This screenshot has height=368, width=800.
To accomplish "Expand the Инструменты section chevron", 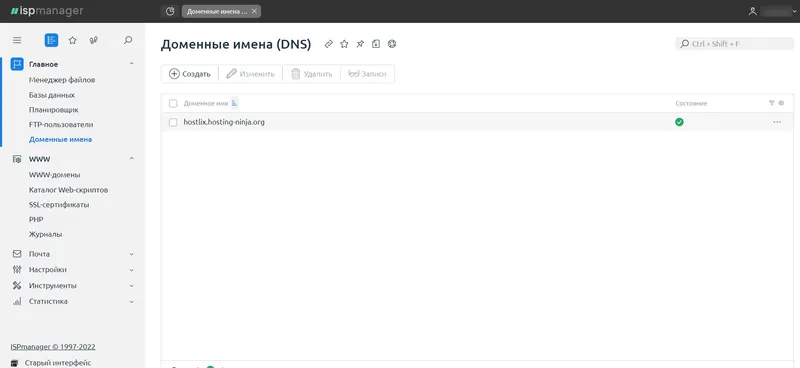I will click(x=132, y=286).
